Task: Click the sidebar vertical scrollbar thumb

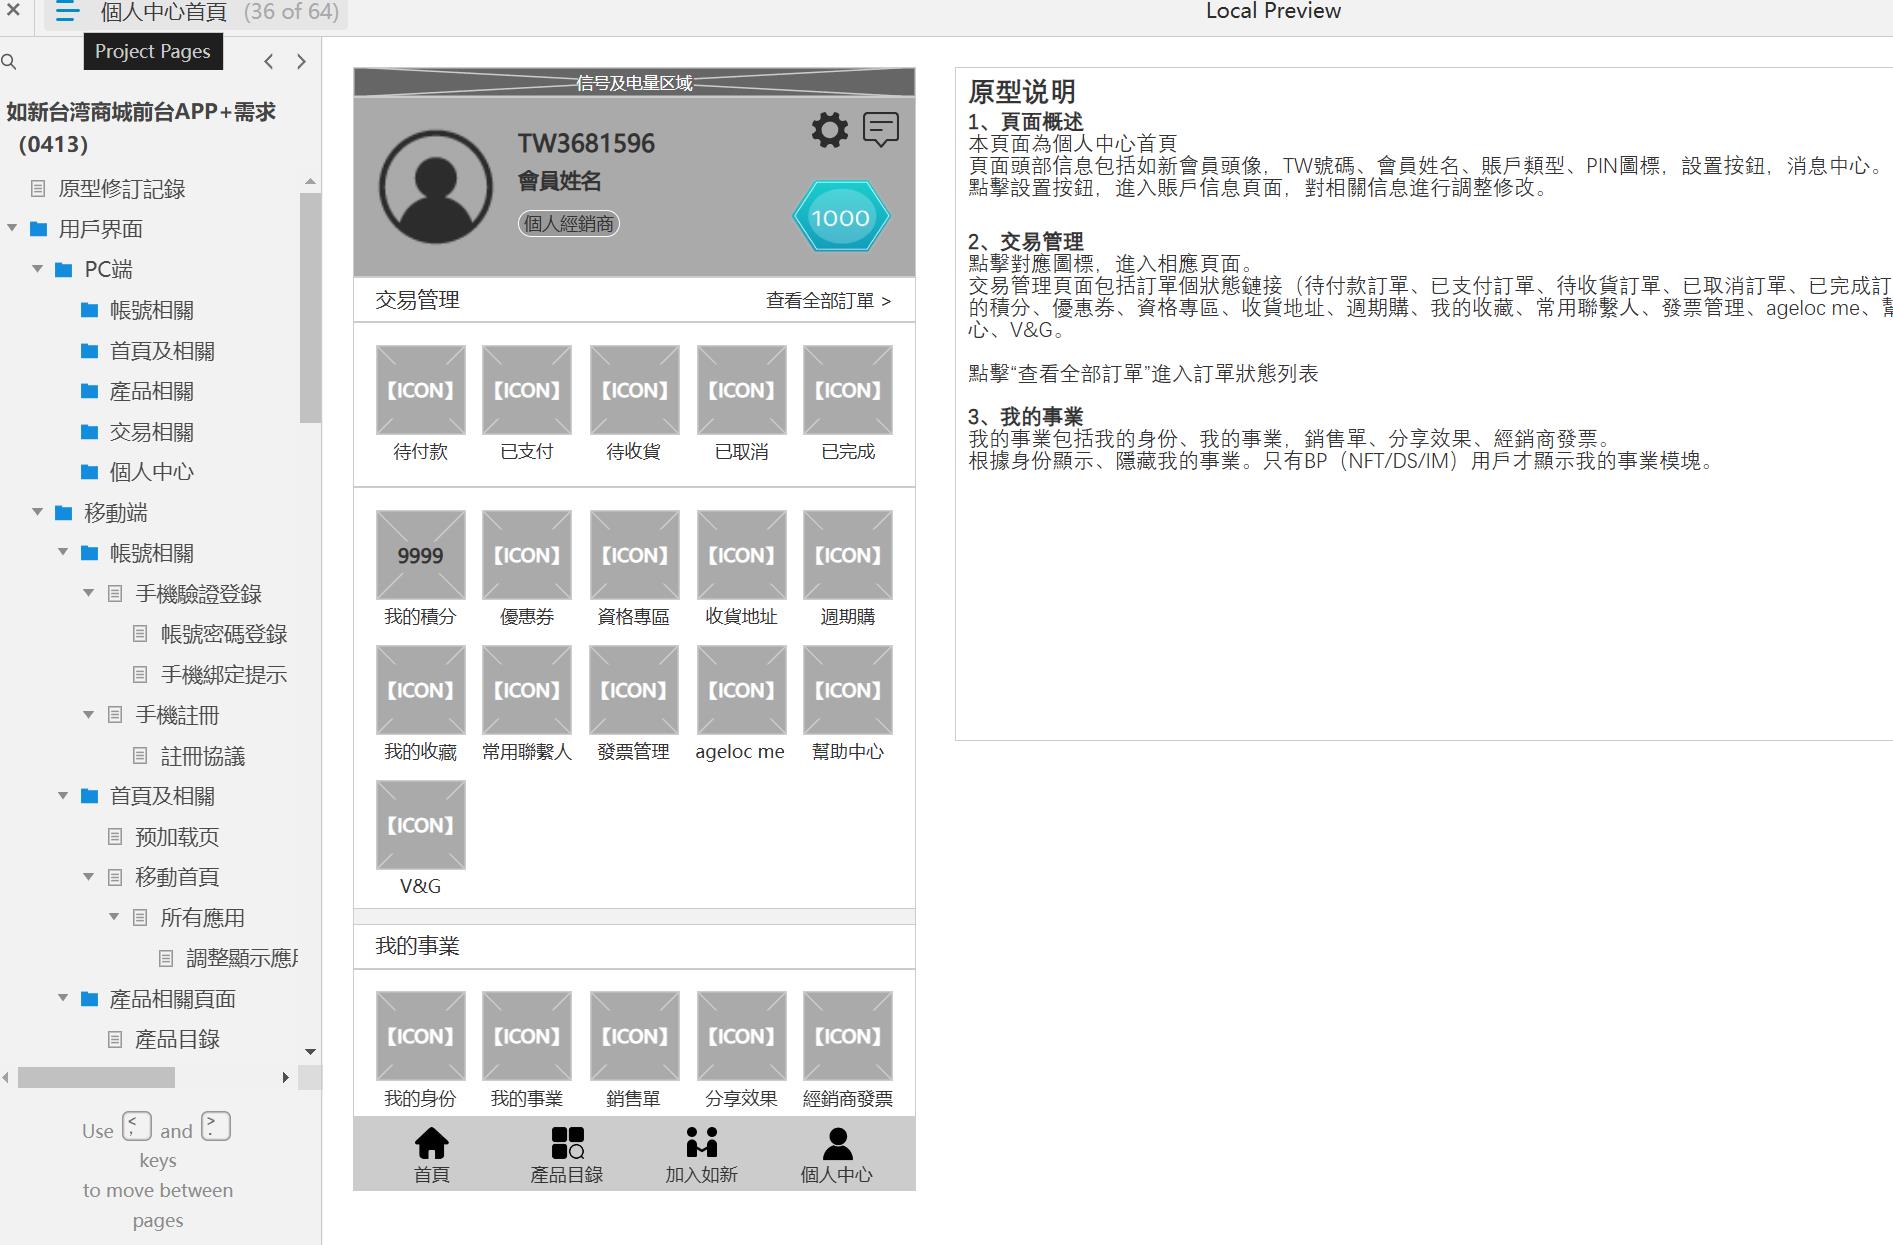Action: 310,308
